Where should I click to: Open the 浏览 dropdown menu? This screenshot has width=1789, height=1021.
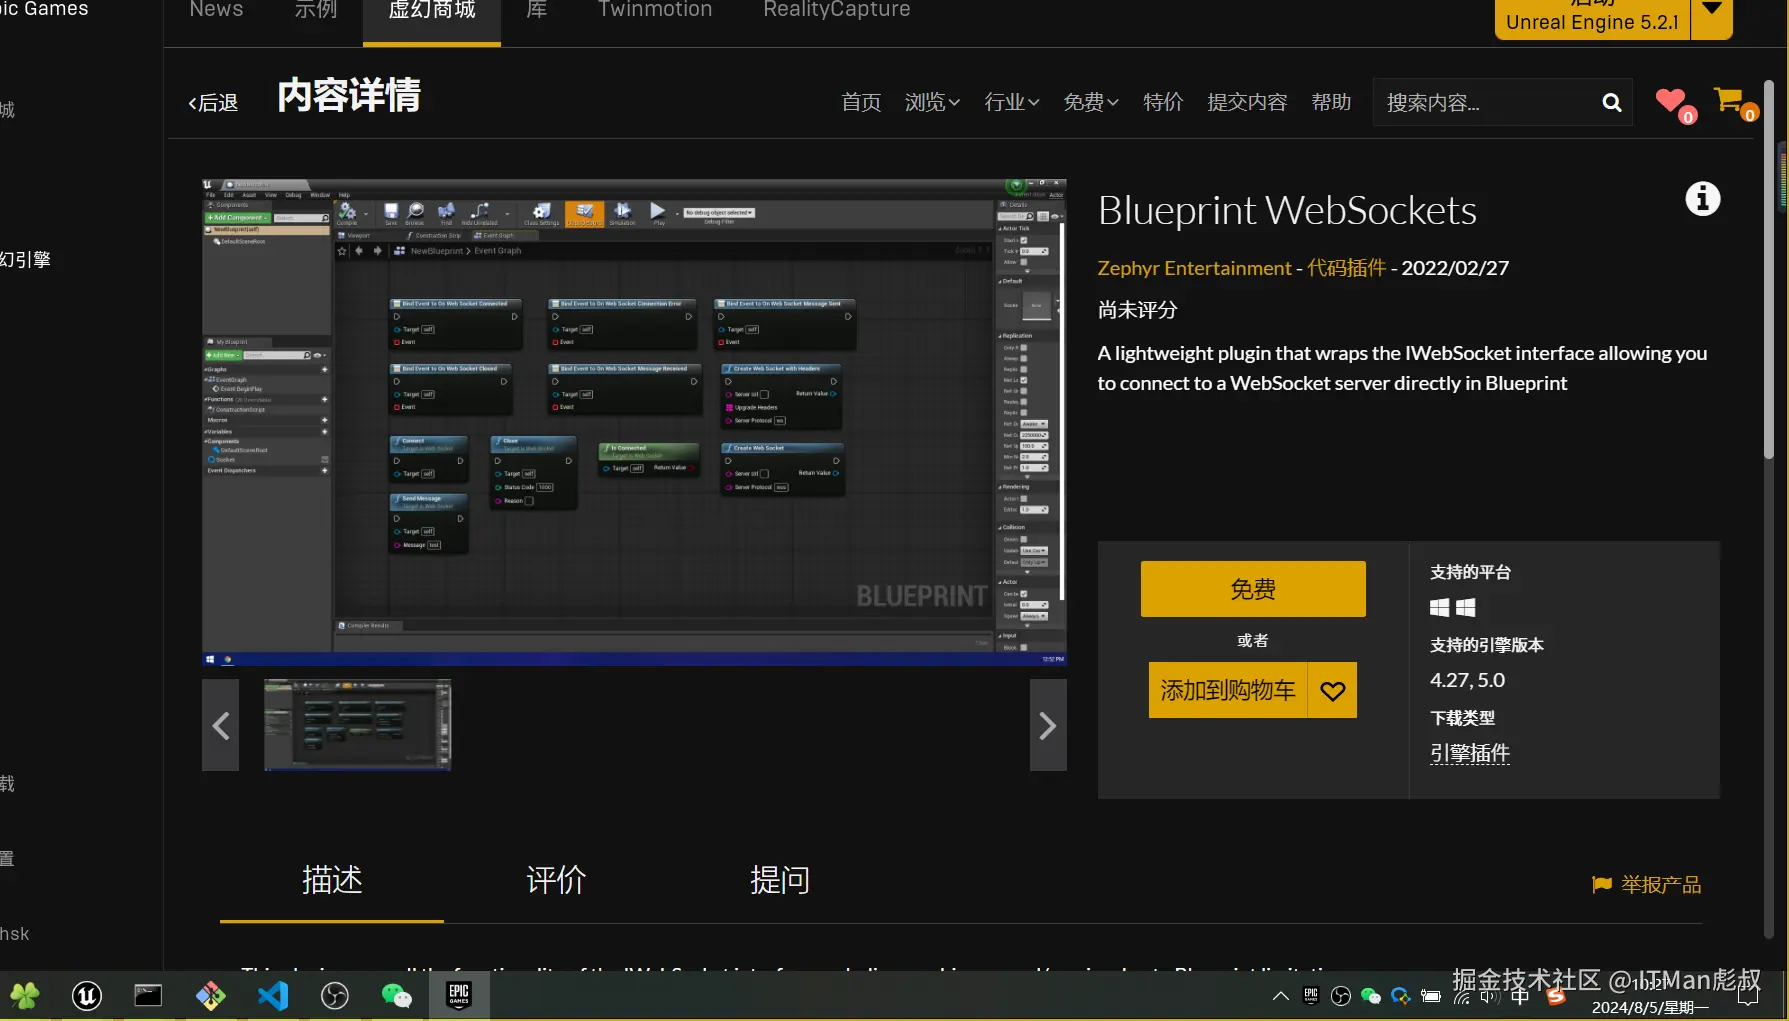point(932,102)
